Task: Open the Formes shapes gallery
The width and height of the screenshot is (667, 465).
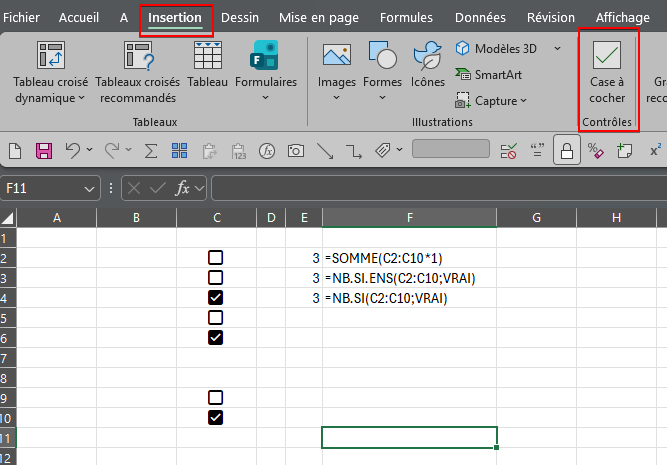Action: click(382, 71)
